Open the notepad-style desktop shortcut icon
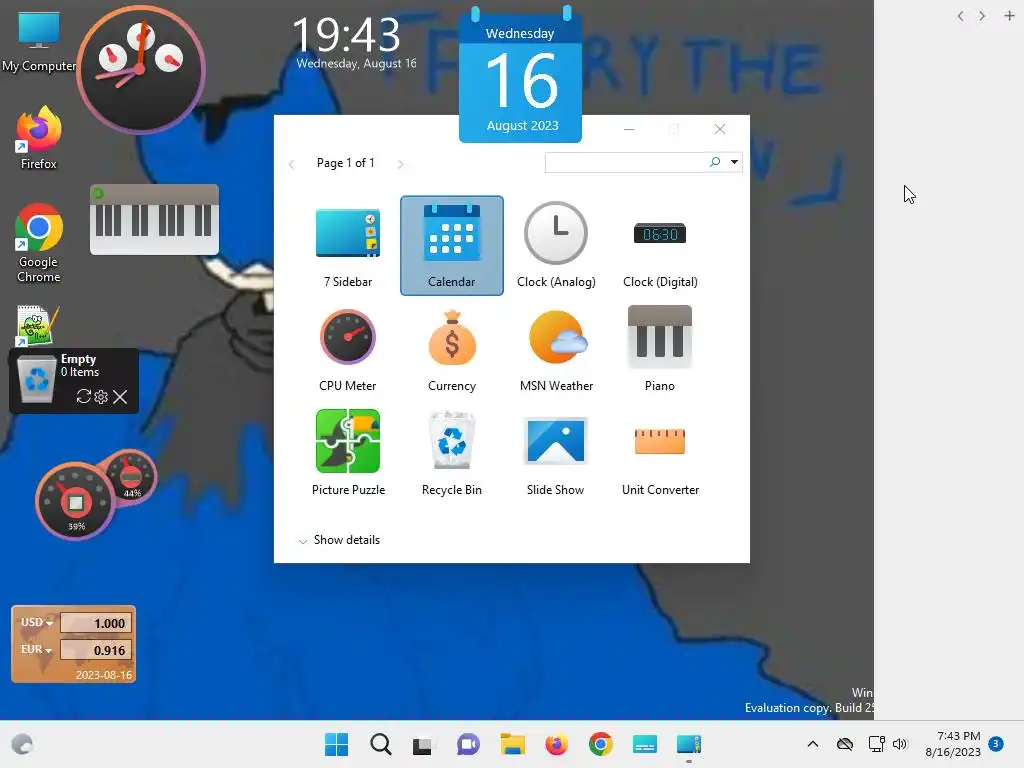 click(x=37, y=325)
